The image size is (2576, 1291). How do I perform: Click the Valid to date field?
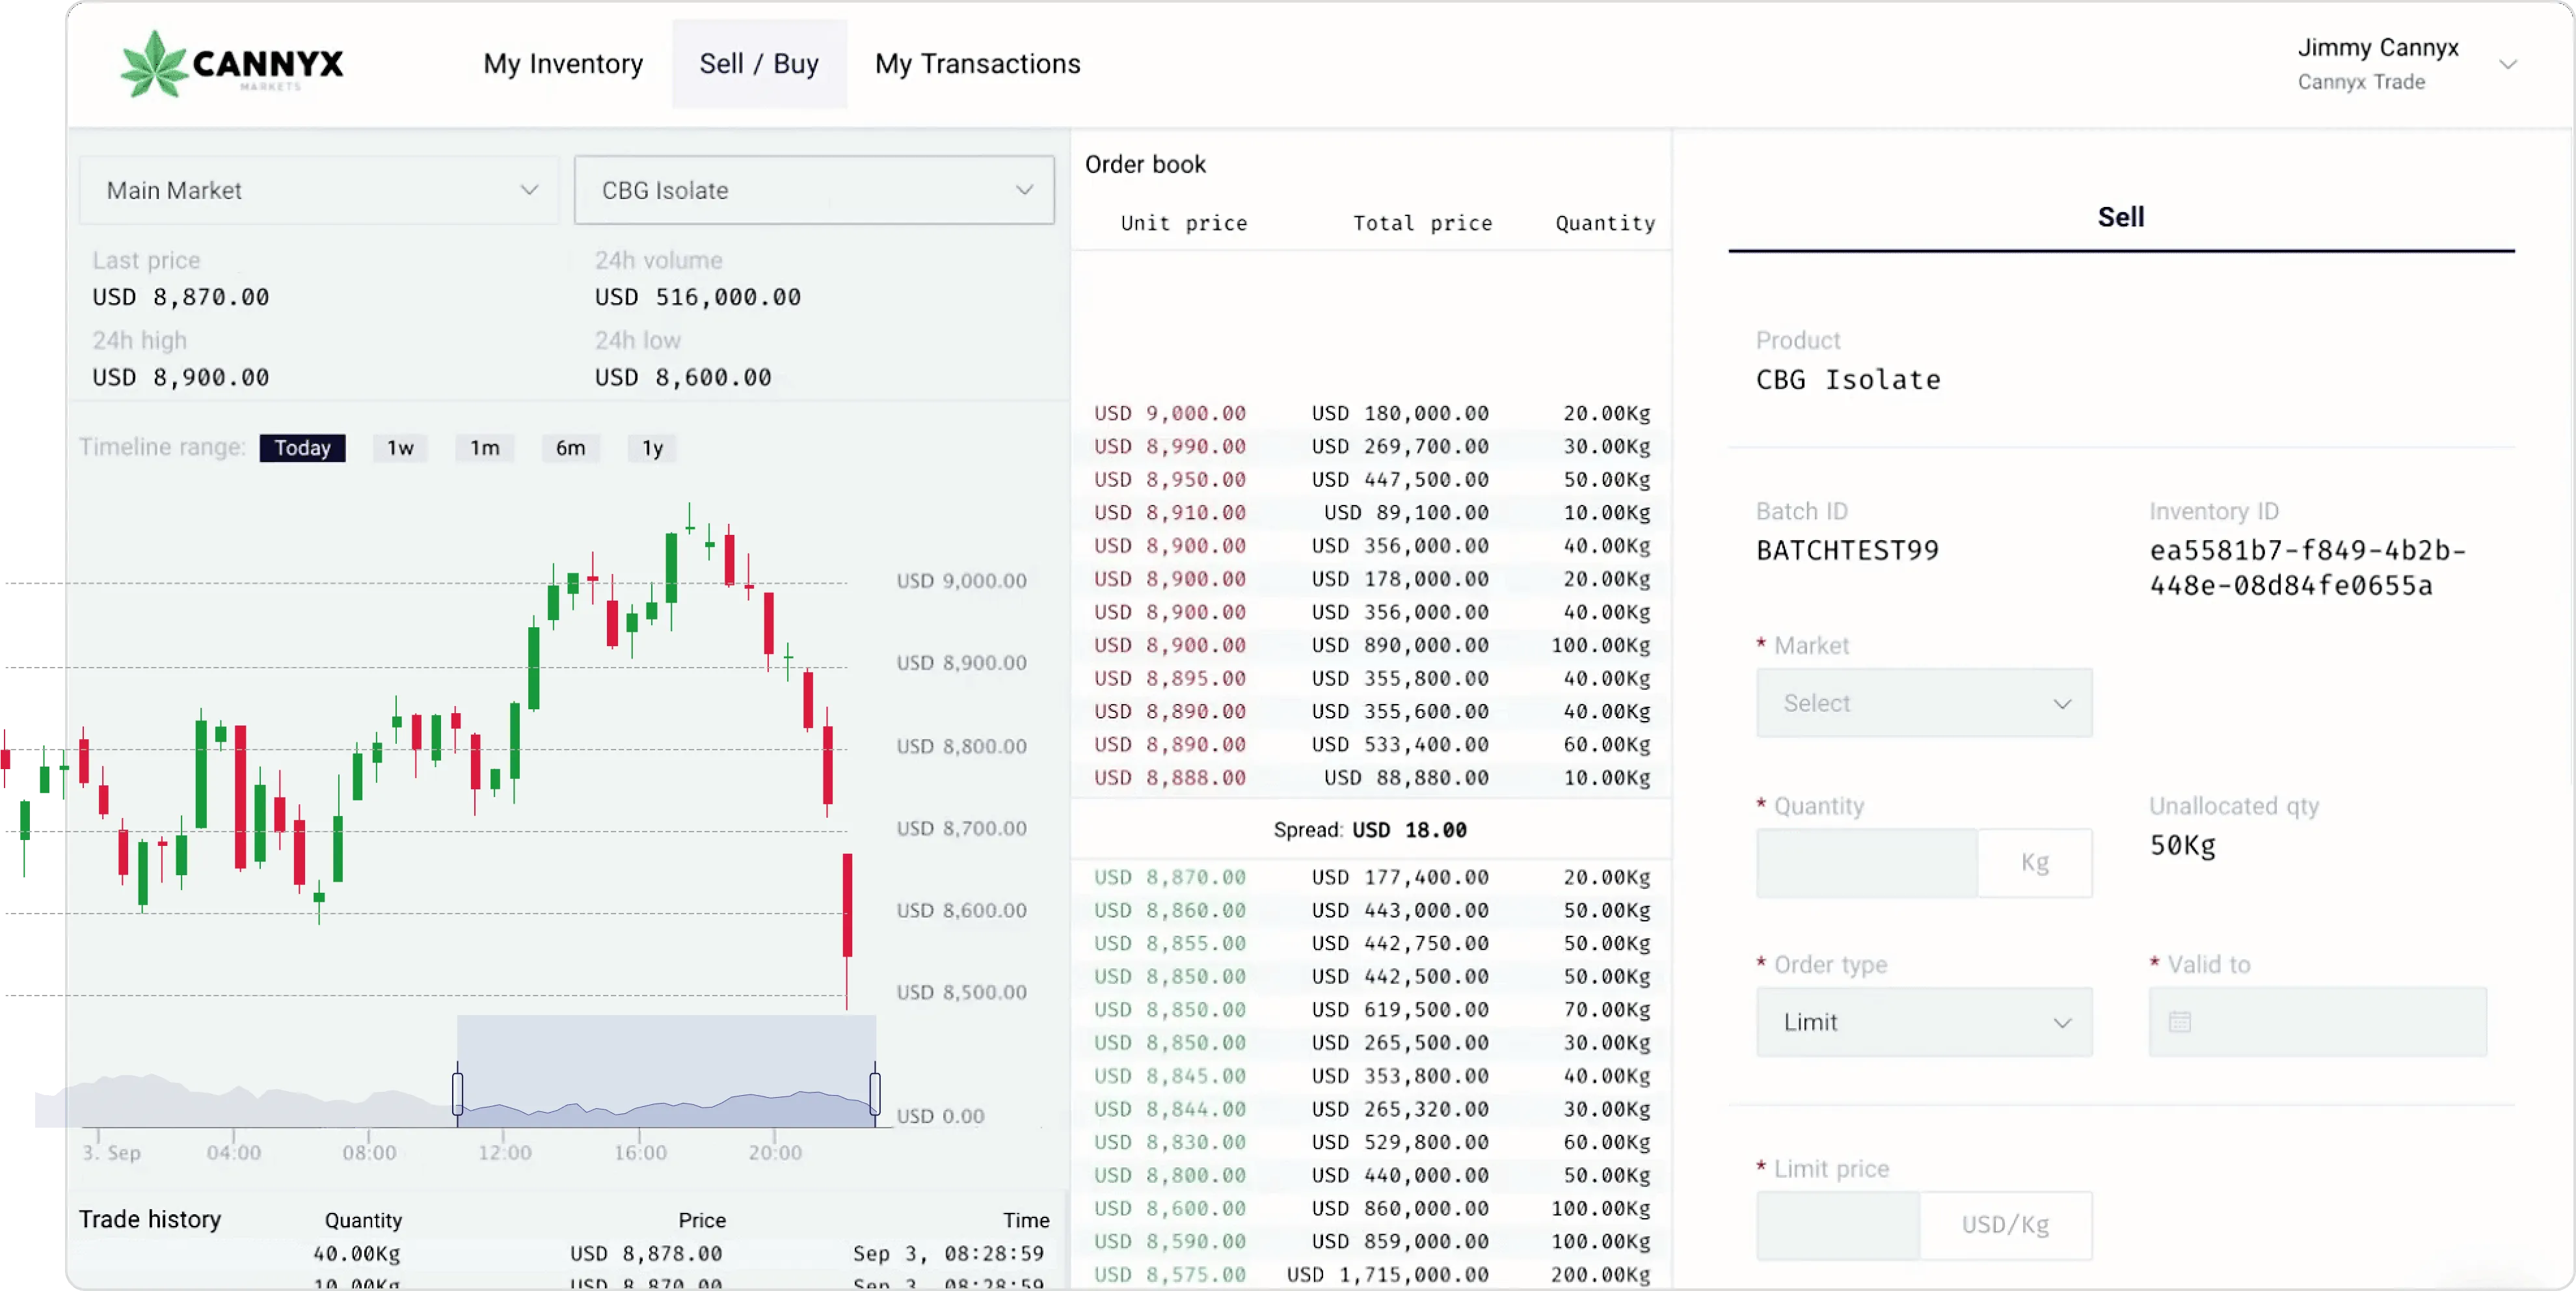2317,1022
